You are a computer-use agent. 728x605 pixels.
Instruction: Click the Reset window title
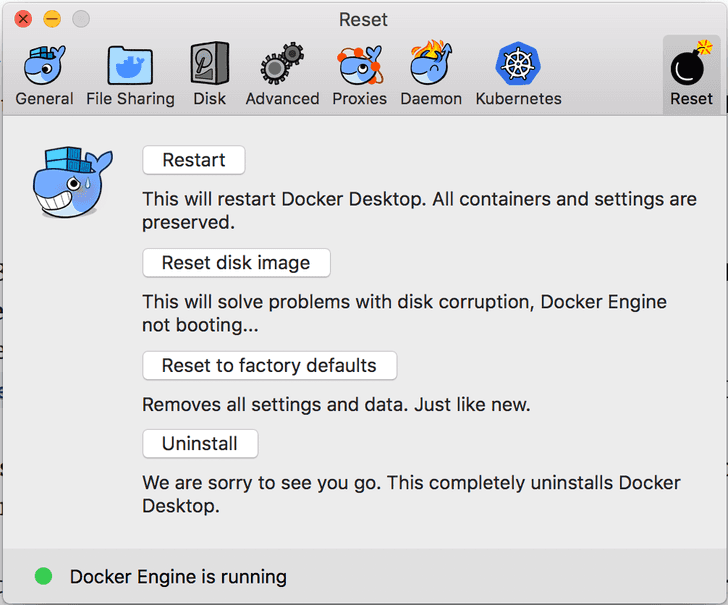coord(363,20)
